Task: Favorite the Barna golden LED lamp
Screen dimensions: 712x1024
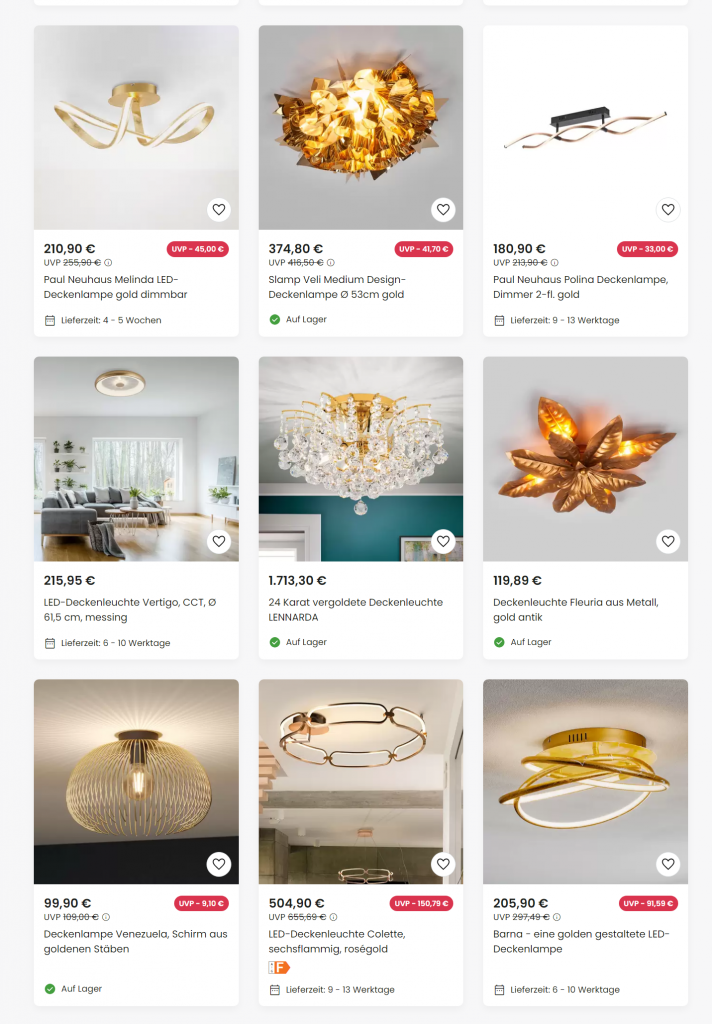Action: [x=668, y=864]
